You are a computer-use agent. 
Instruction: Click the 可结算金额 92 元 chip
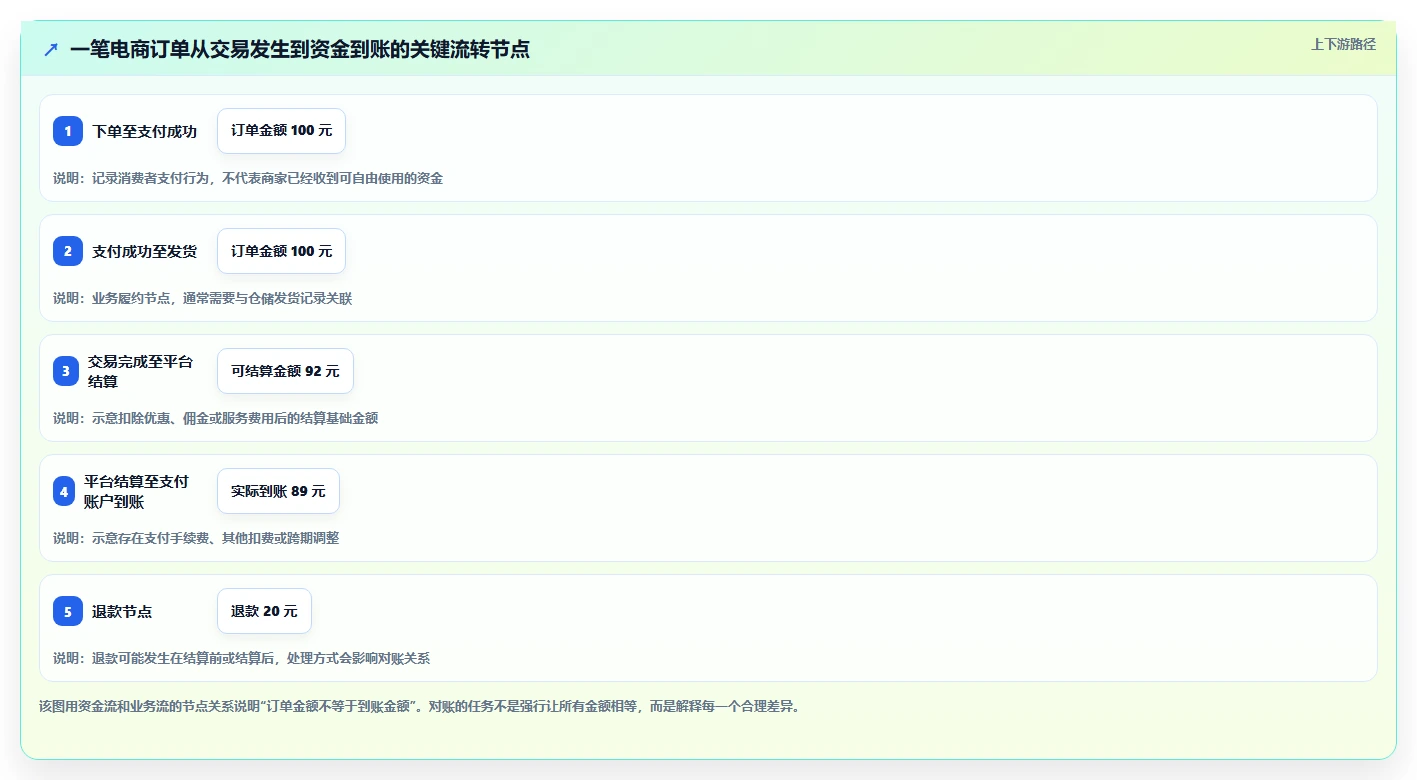click(x=285, y=371)
